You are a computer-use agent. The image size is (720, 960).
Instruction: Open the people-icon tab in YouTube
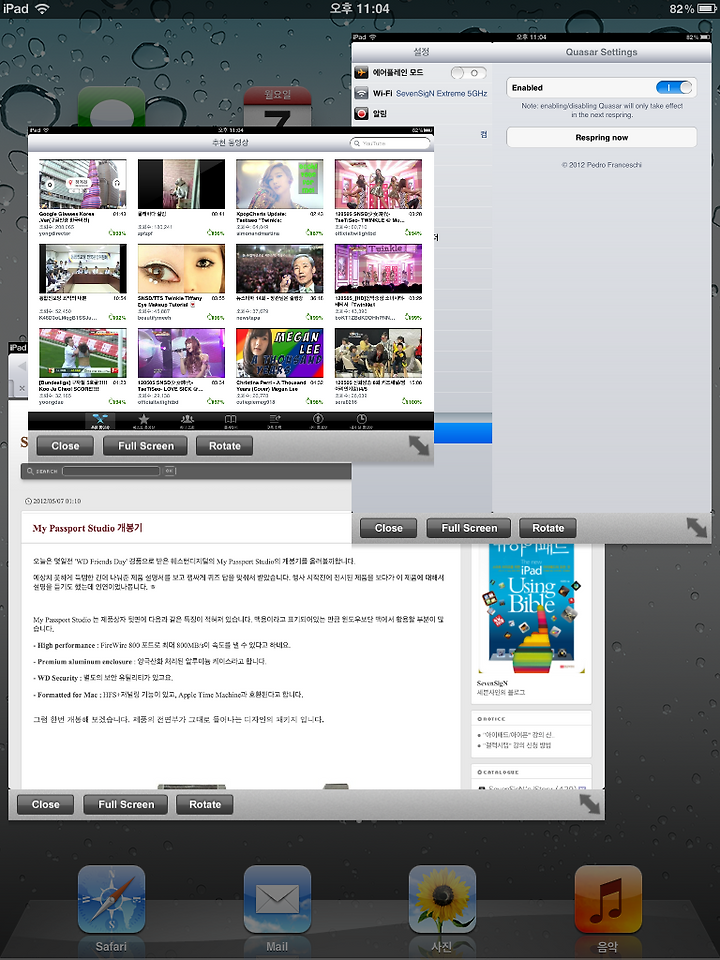(x=187, y=421)
